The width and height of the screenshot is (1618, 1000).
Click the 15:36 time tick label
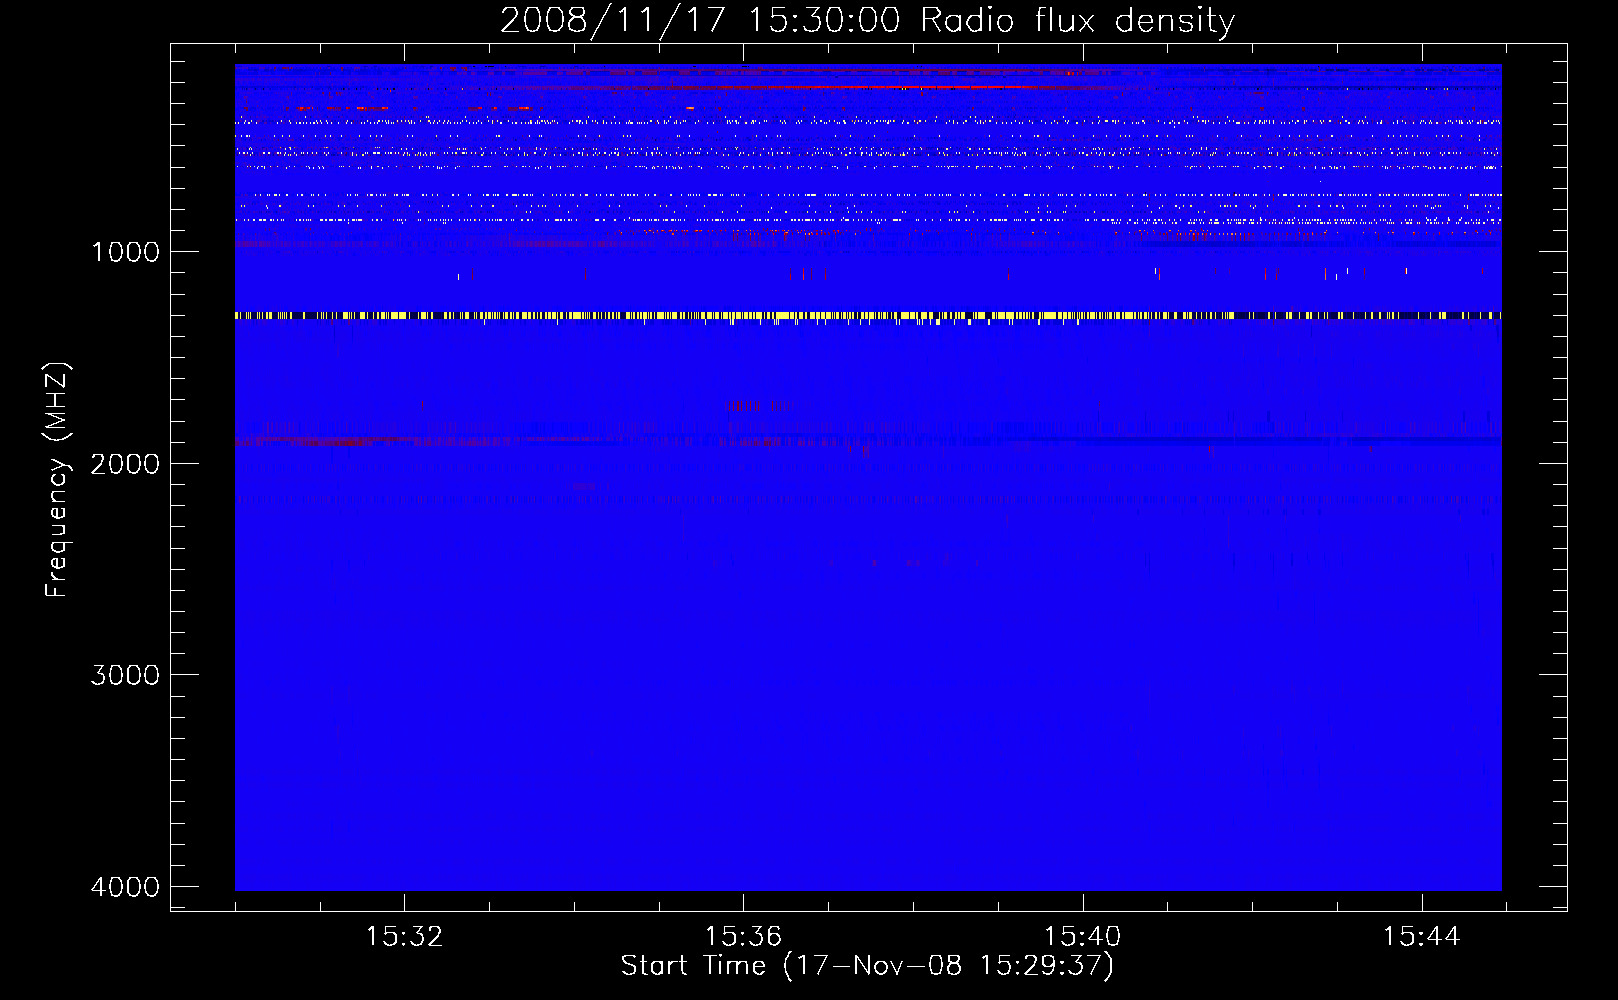point(743,937)
